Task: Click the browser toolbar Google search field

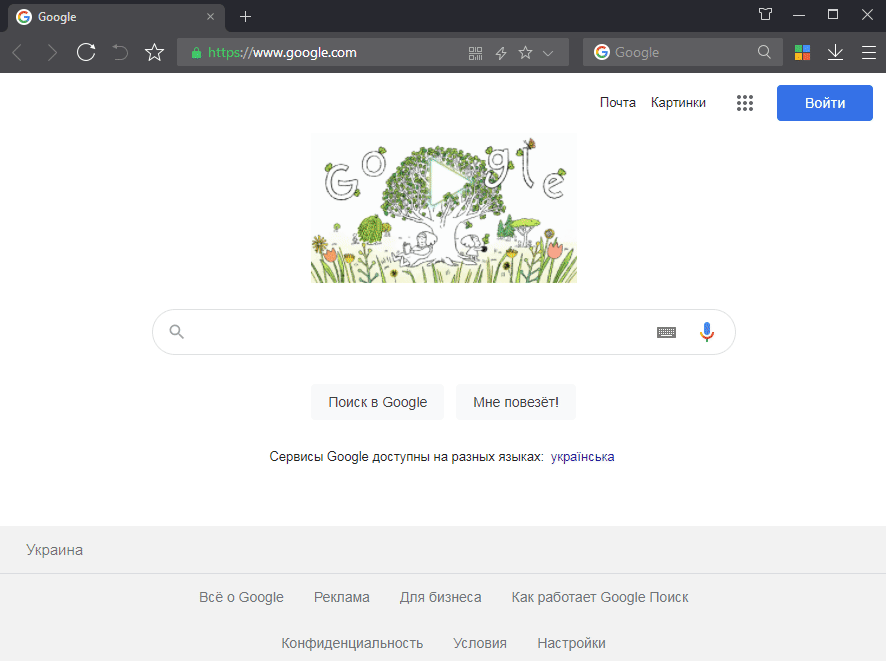Action: tap(684, 53)
